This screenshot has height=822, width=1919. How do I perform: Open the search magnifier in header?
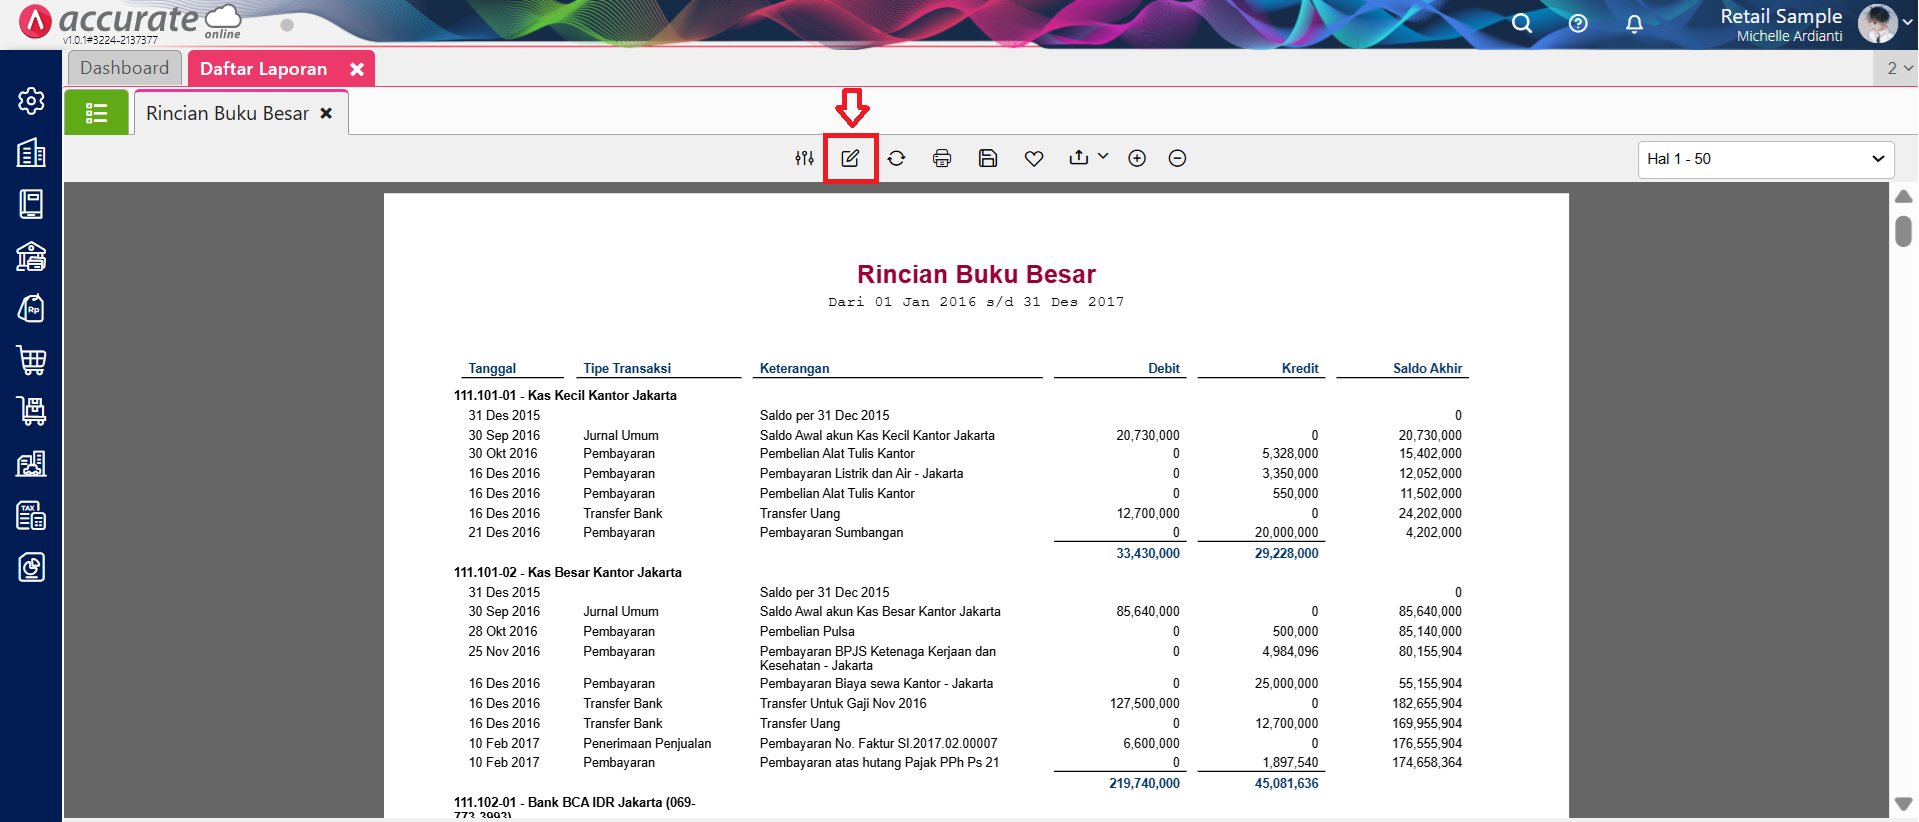coord(1522,23)
